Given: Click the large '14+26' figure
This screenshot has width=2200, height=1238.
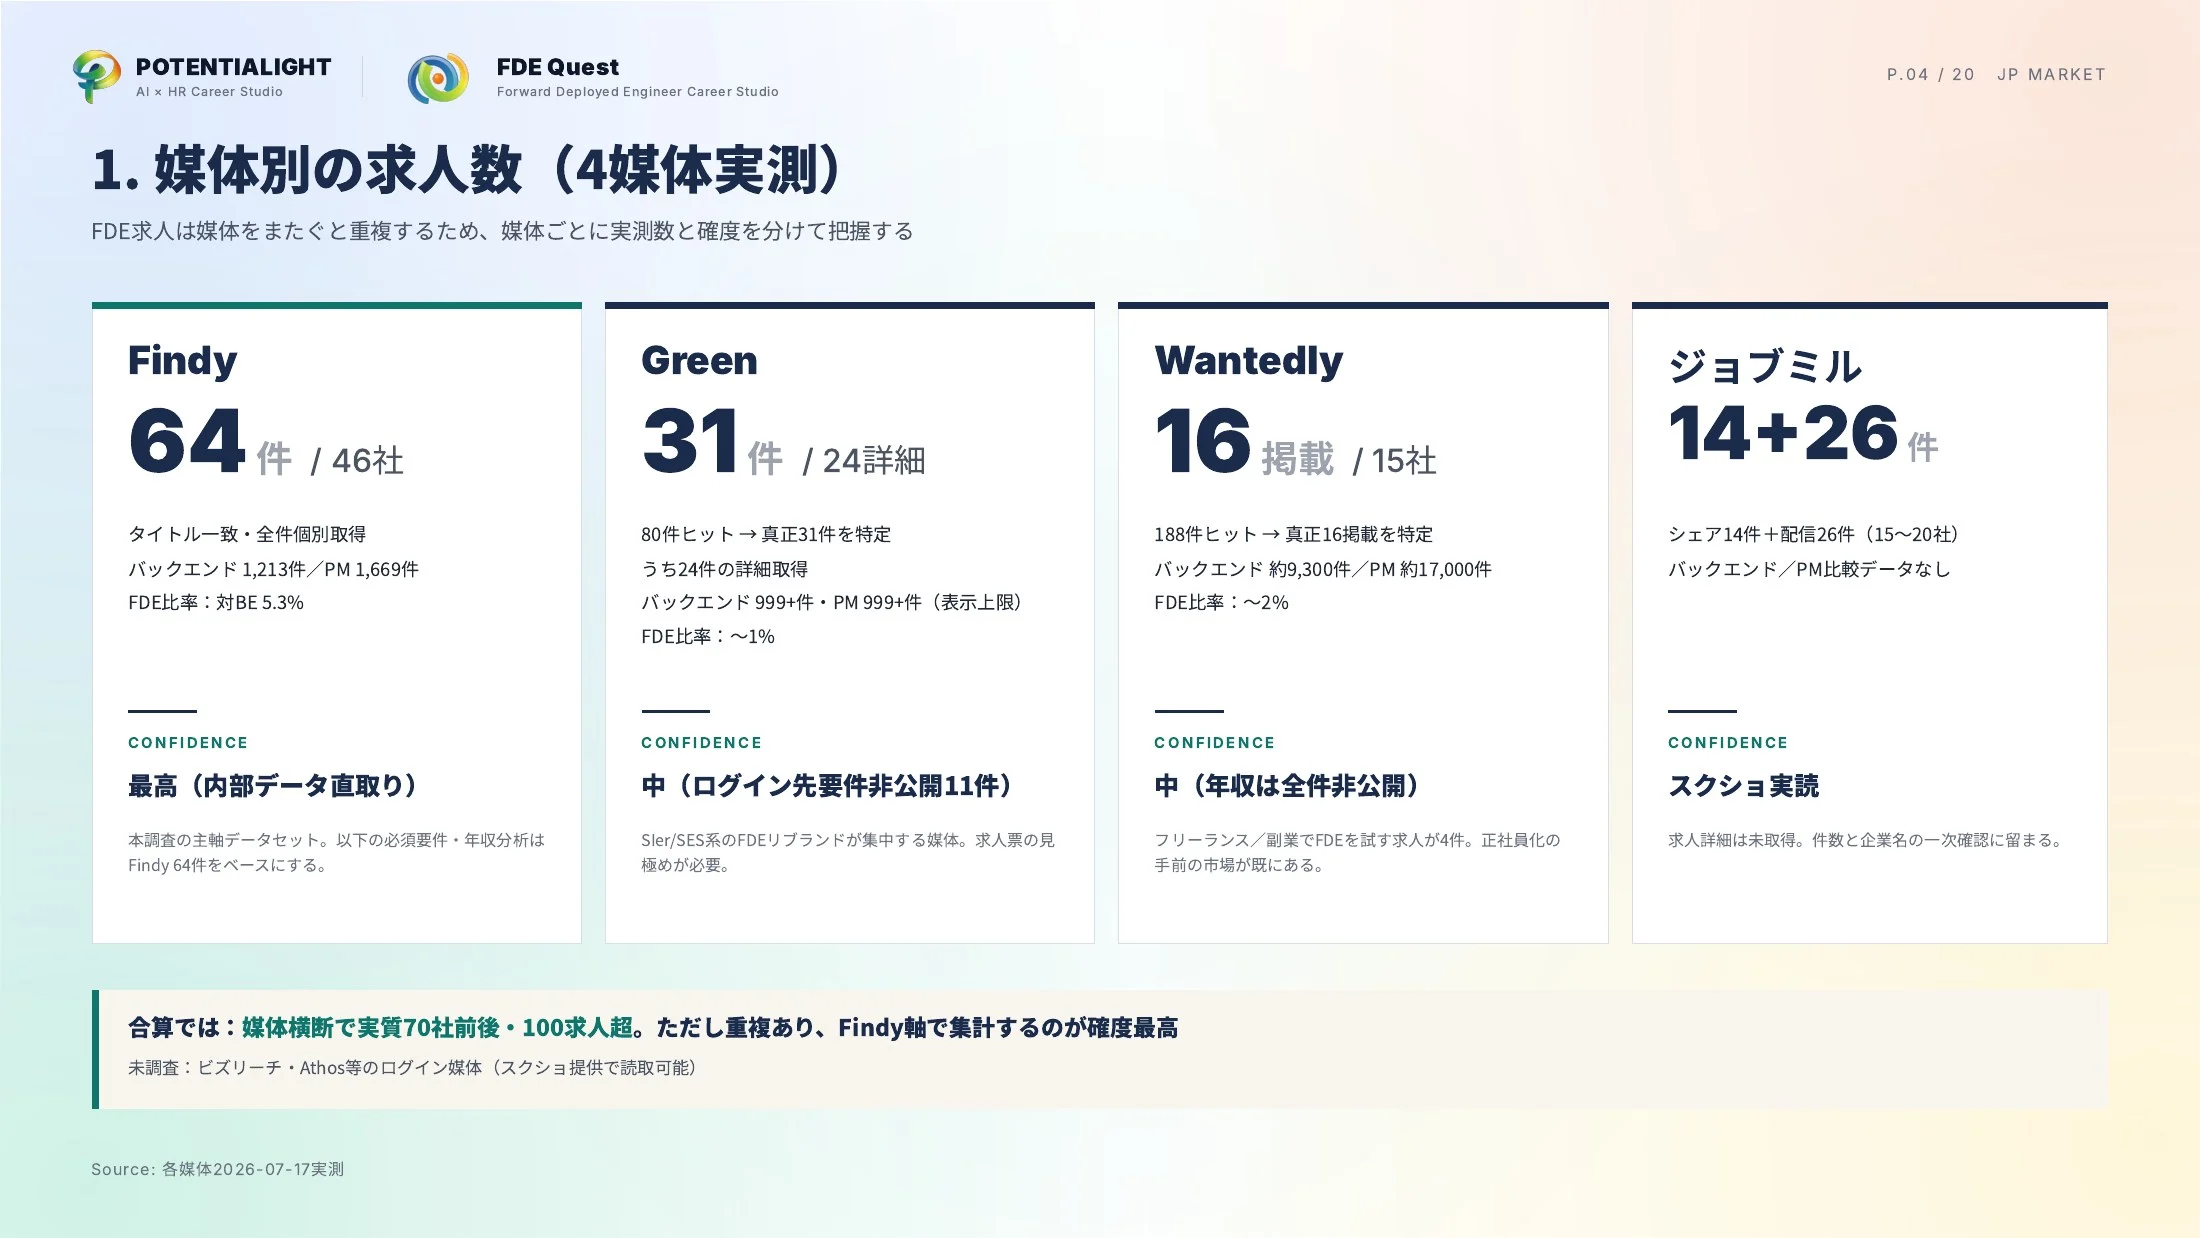Looking at the screenshot, I should click(1783, 434).
